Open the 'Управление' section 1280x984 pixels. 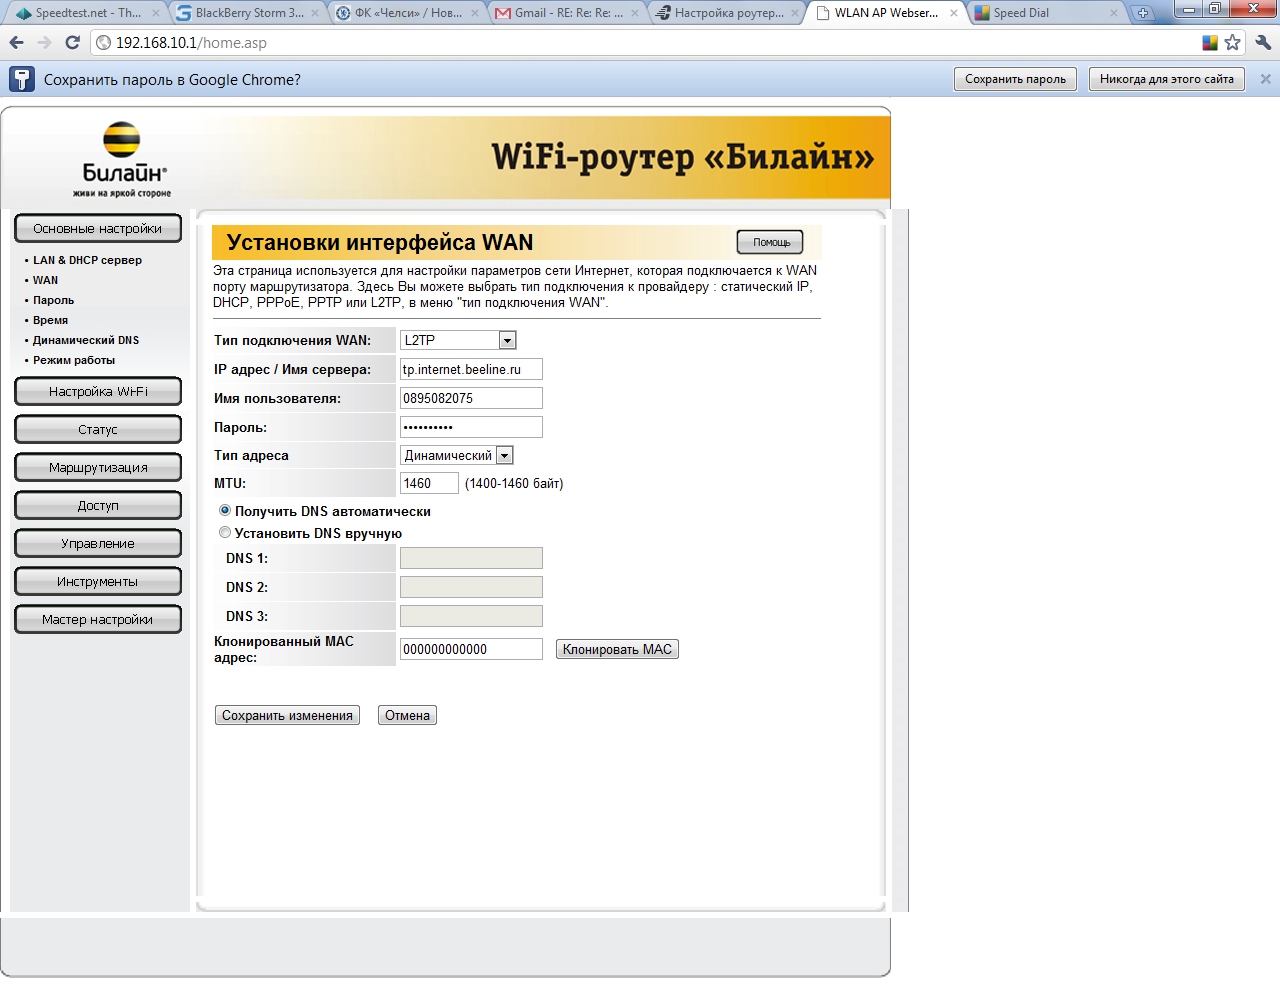tap(98, 543)
